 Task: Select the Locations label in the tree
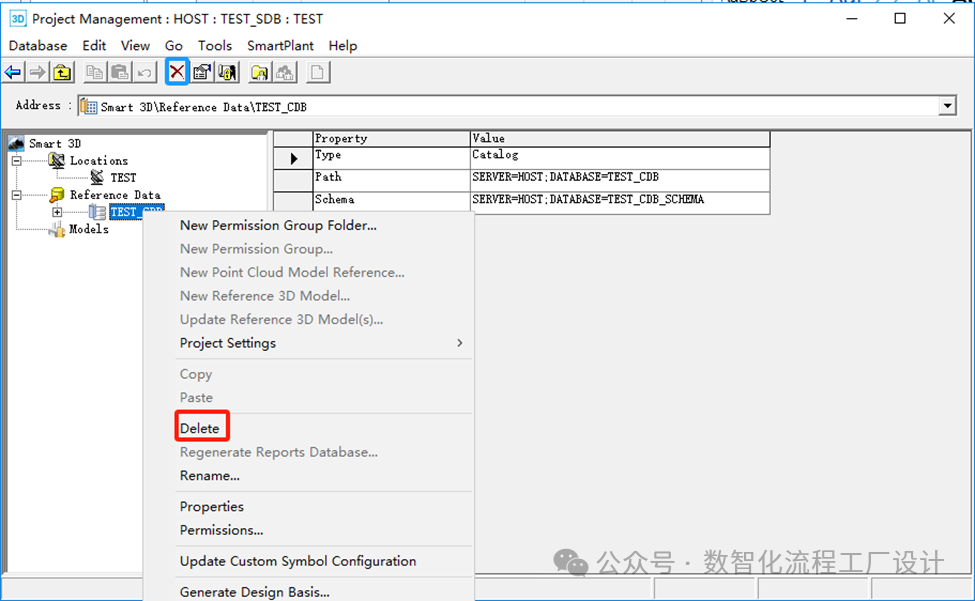[99, 161]
